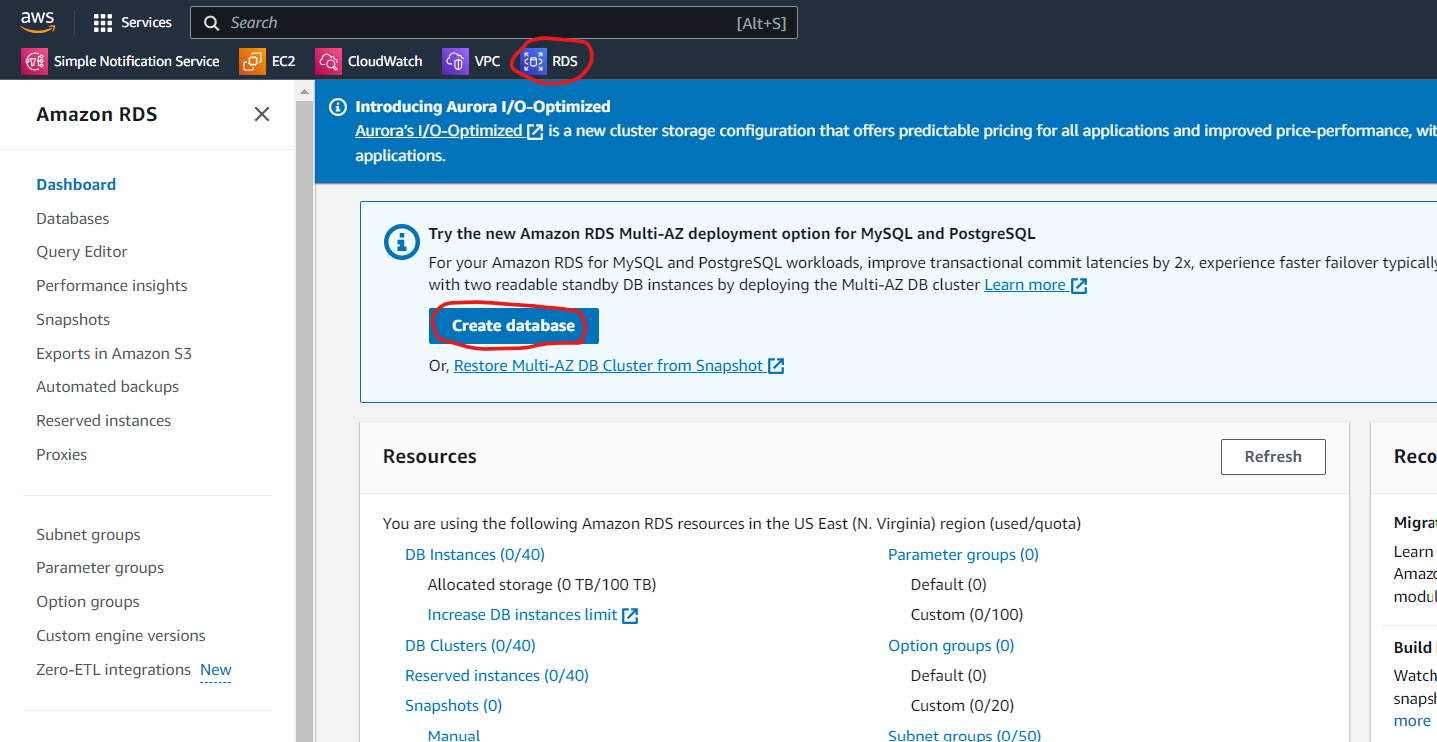Click the Snapshots (0) resource link
Viewport: 1437px width, 742px height.
click(454, 706)
